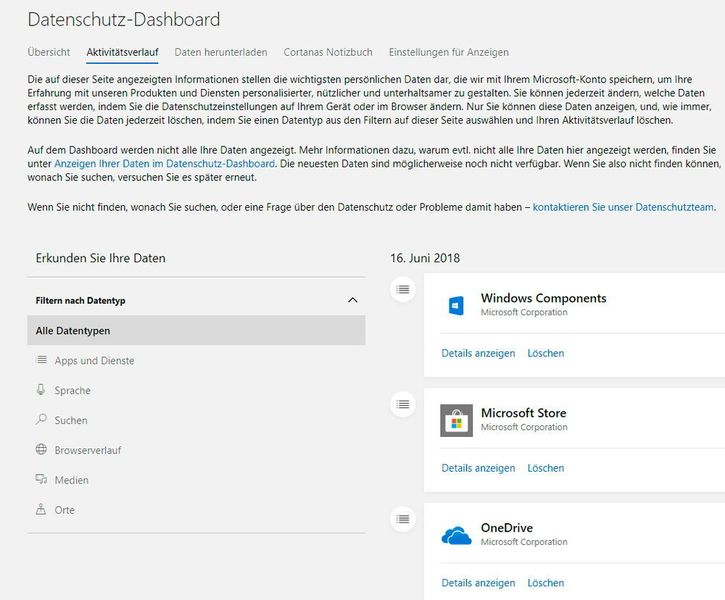Screen dimensions: 725x600
Task: Go to Einstellungen für Anzeigen tab
Action: [x=449, y=52]
